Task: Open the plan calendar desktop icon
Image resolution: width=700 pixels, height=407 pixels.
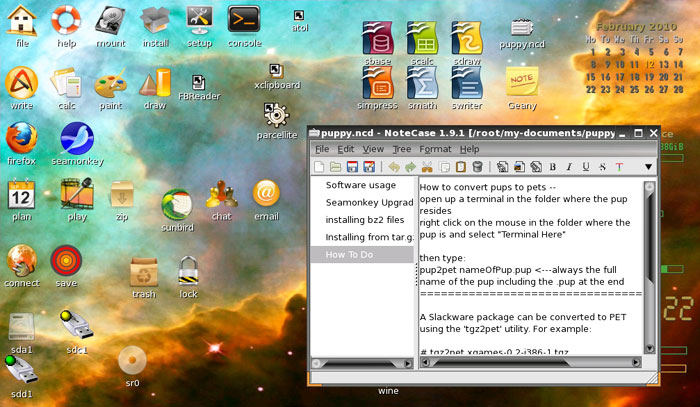Action: pyautogui.click(x=21, y=199)
